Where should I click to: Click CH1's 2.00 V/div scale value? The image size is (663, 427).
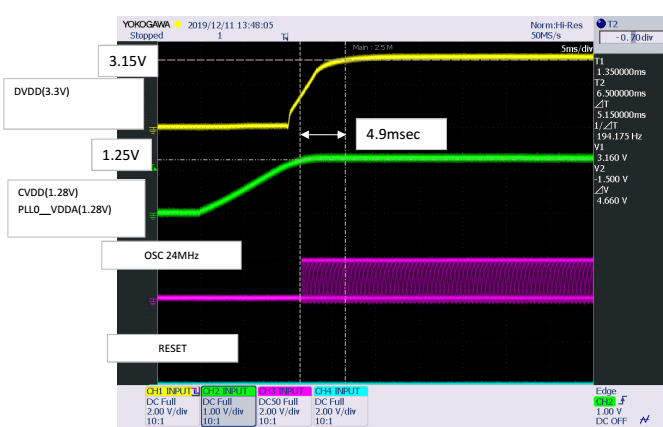(x=167, y=411)
